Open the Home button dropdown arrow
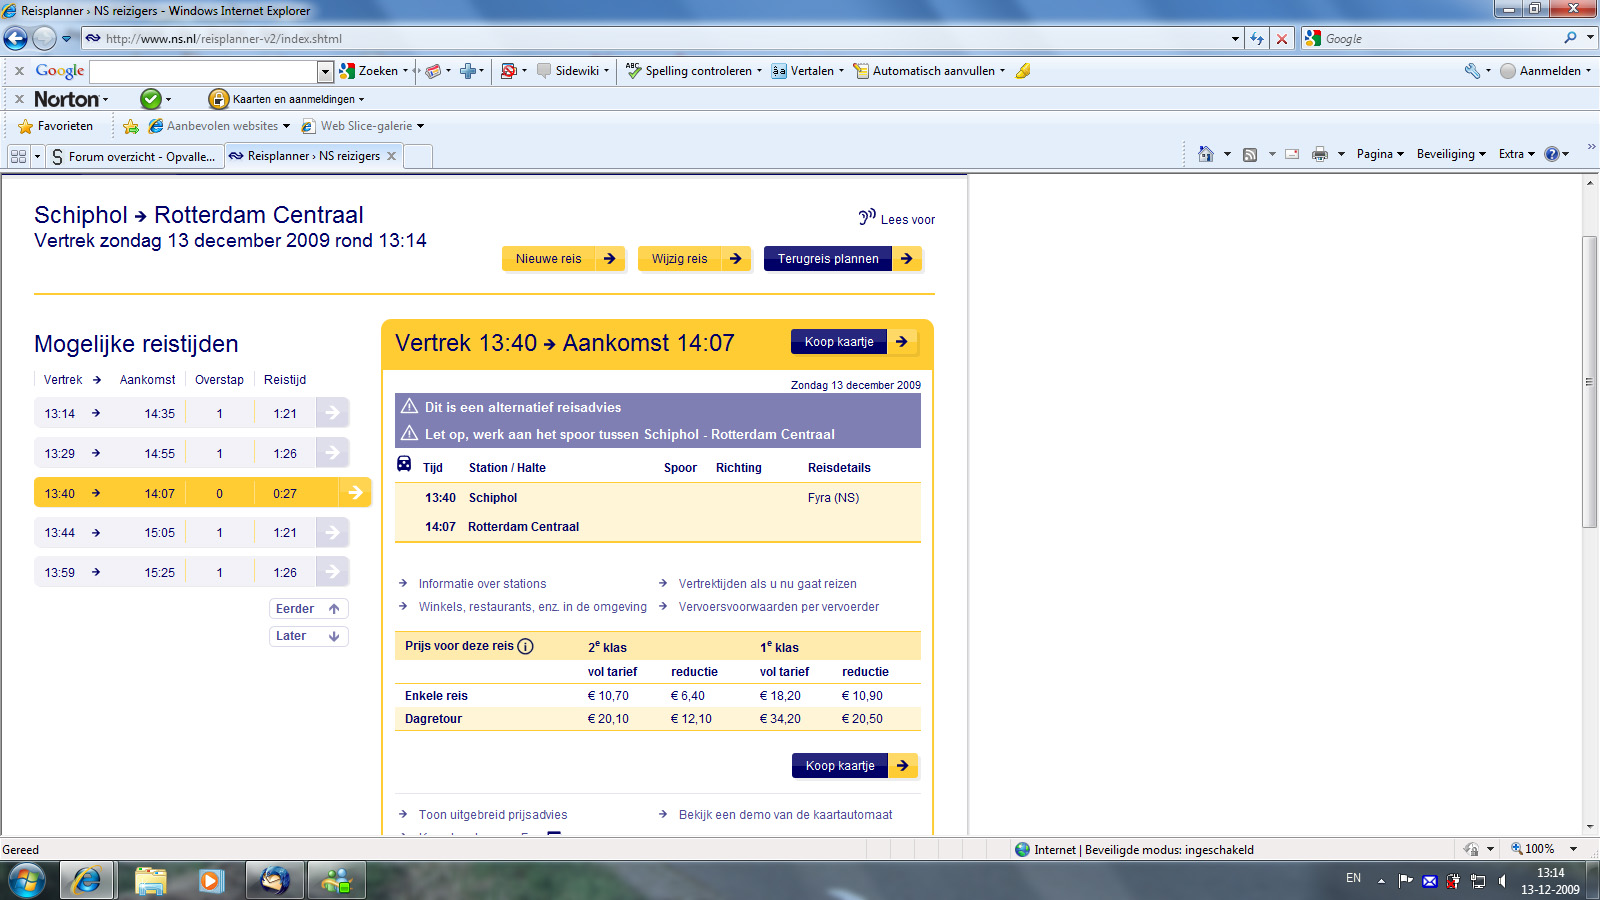Viewport: 1600px width, 900px height. point(1227,154)
